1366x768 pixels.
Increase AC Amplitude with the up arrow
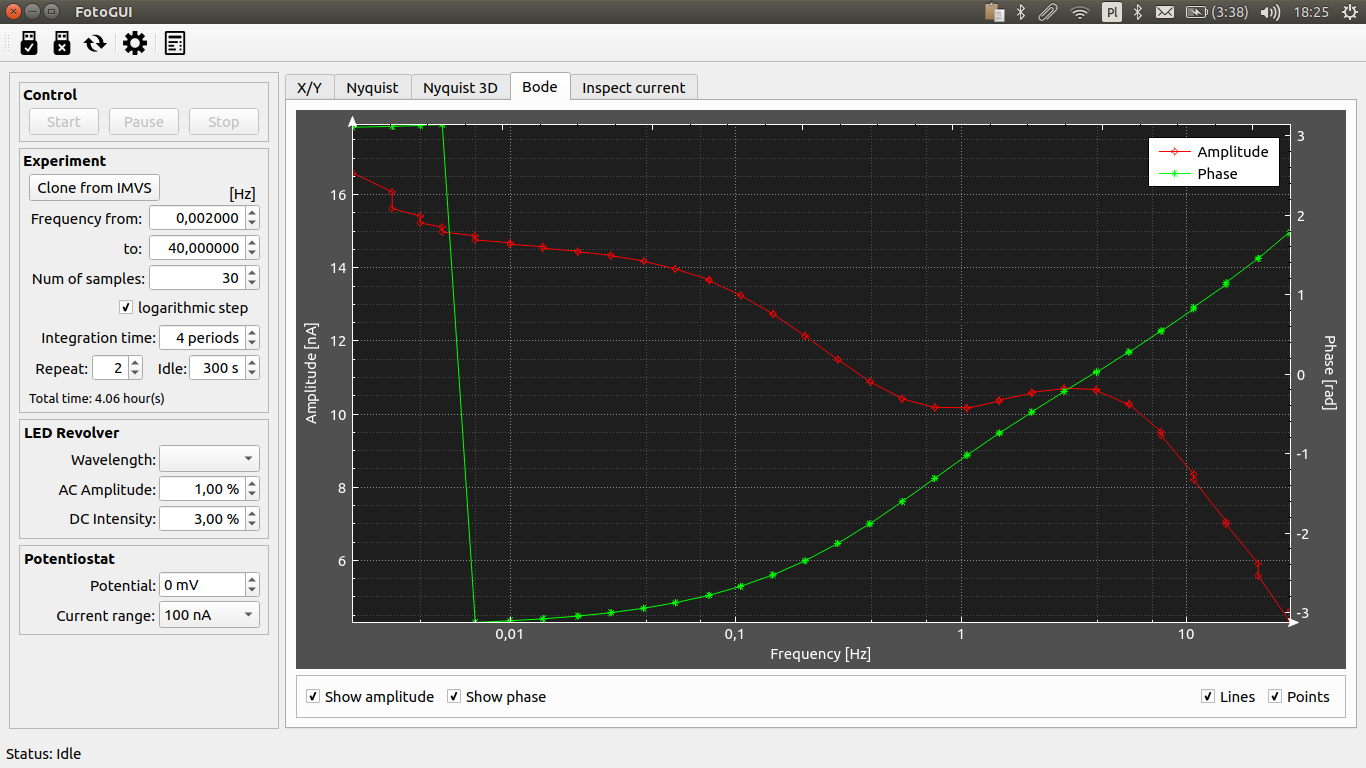point(252,484)
